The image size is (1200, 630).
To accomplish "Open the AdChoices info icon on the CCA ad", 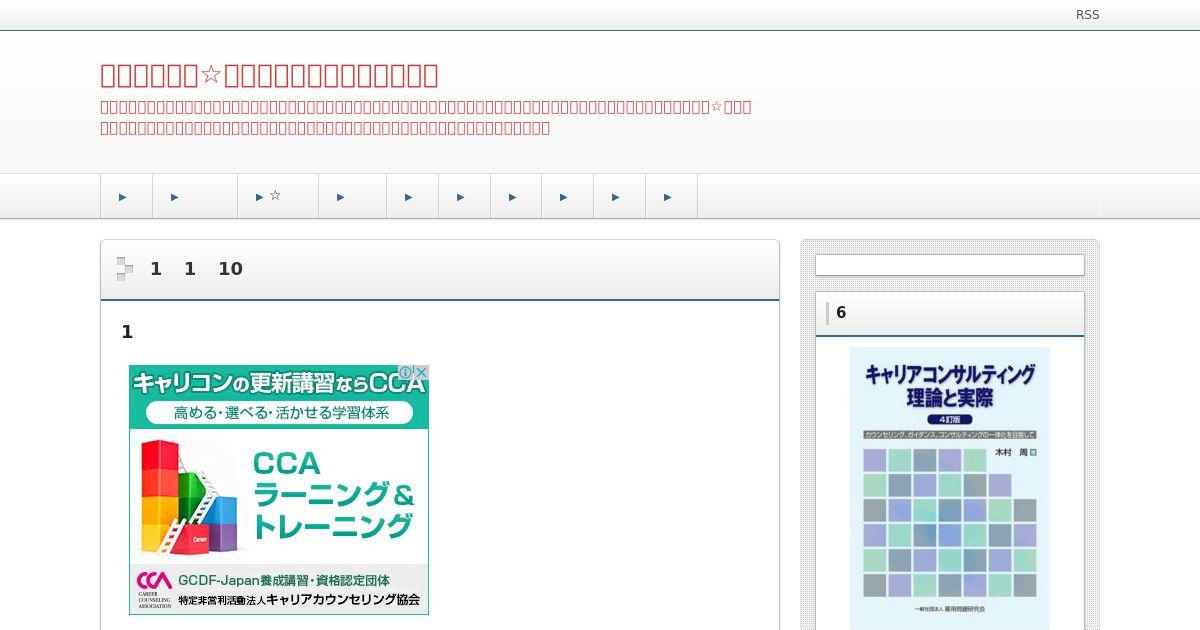I will pyautogui.click(x=406, y=372).
